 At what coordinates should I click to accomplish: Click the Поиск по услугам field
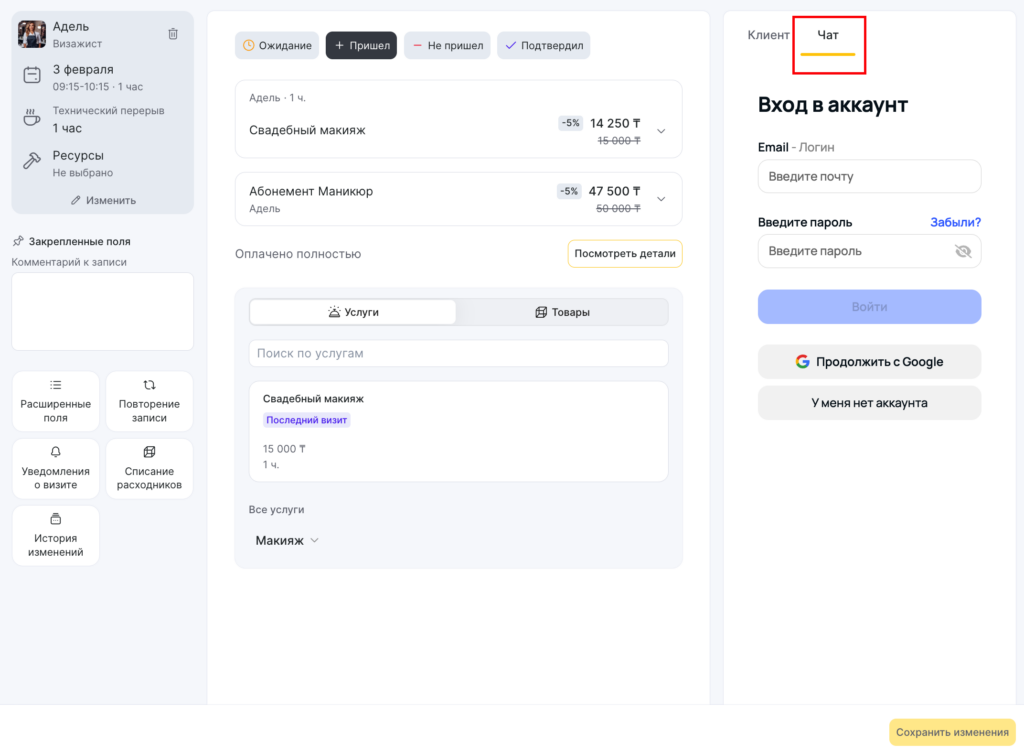pos(458,353)
